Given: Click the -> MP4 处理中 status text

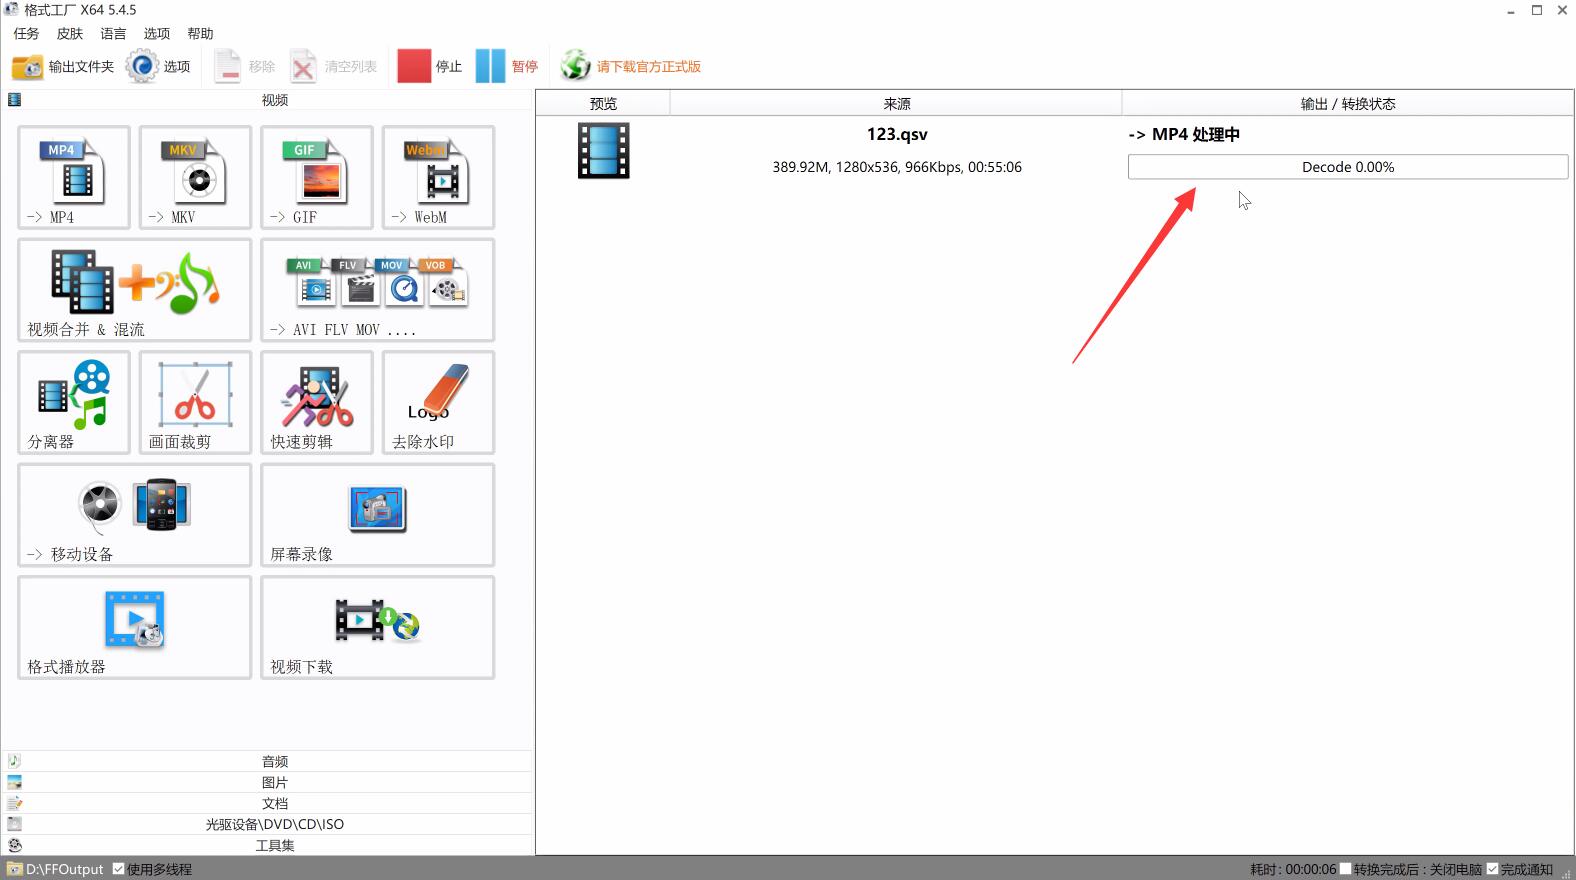Looking at the screenshot, I should tap(1184, 134).
